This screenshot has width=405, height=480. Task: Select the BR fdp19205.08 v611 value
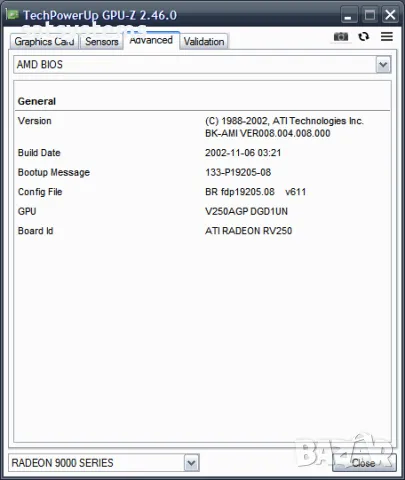click(x=256, y=192)
